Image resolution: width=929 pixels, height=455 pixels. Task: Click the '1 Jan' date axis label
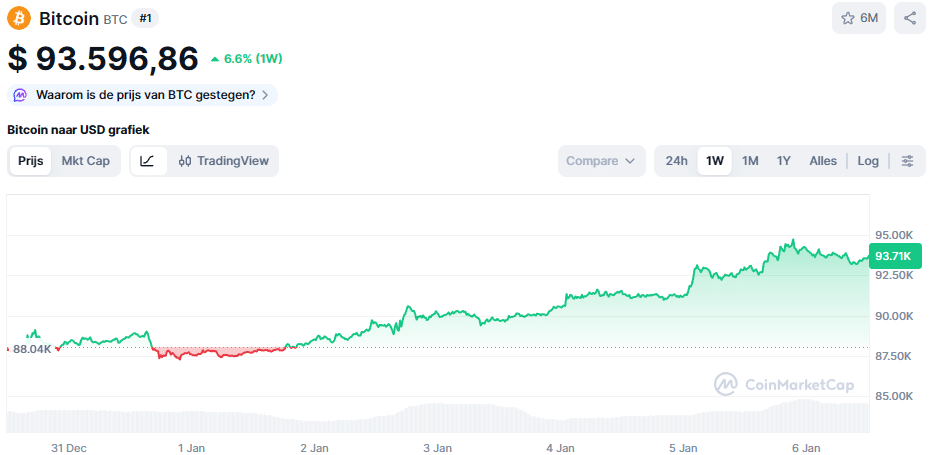coord(191,448)
